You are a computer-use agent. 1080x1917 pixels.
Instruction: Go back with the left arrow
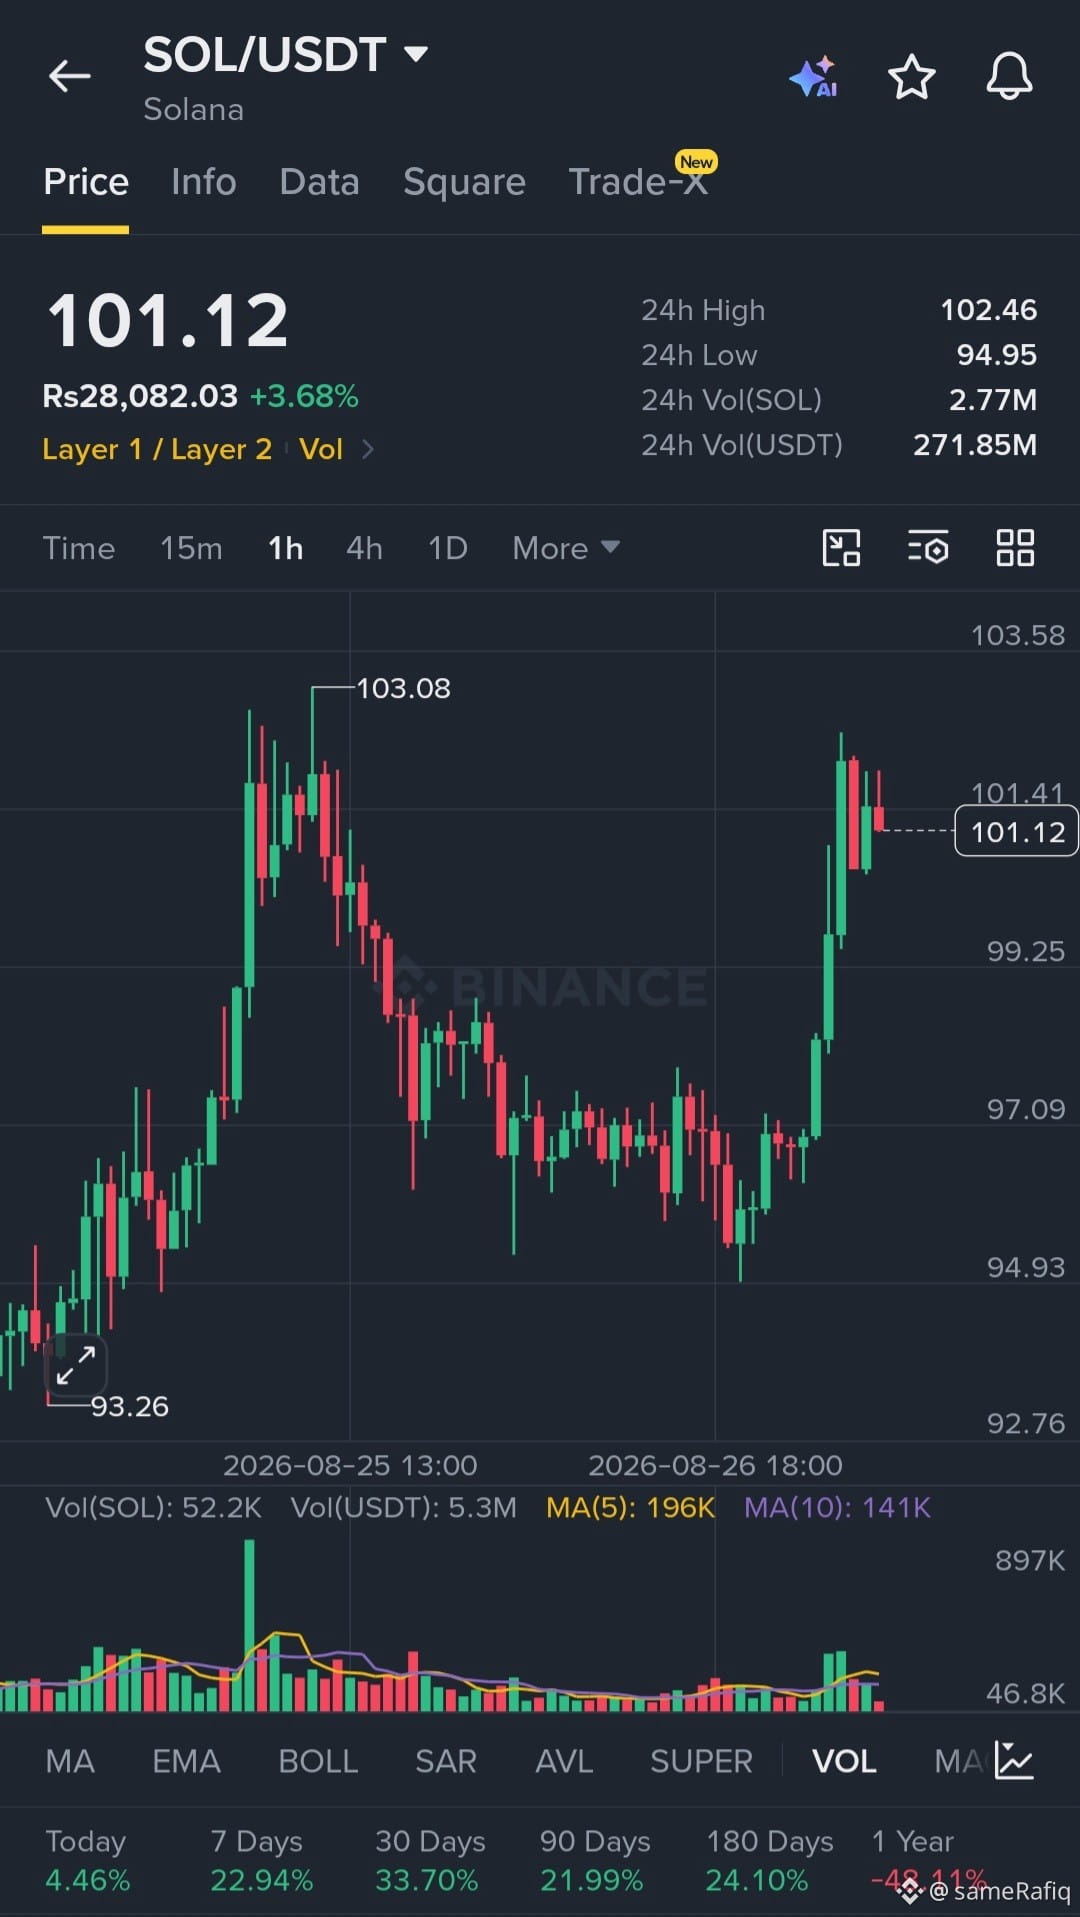coord(70,76)
